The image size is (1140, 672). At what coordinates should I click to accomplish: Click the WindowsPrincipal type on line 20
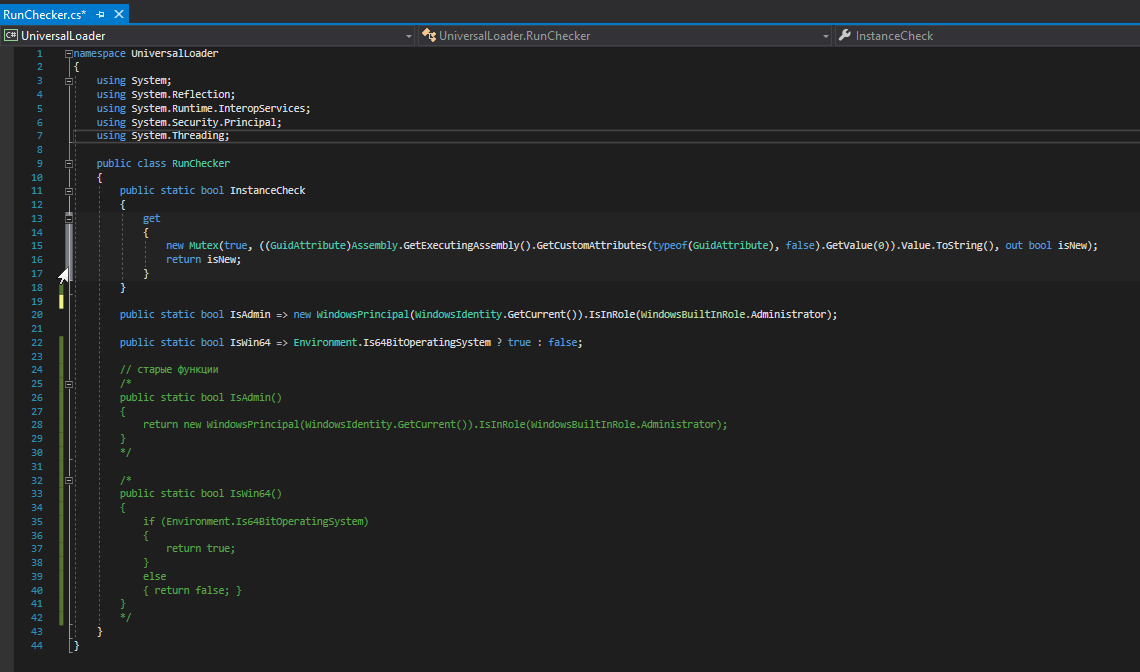click(x=363, y=315)
